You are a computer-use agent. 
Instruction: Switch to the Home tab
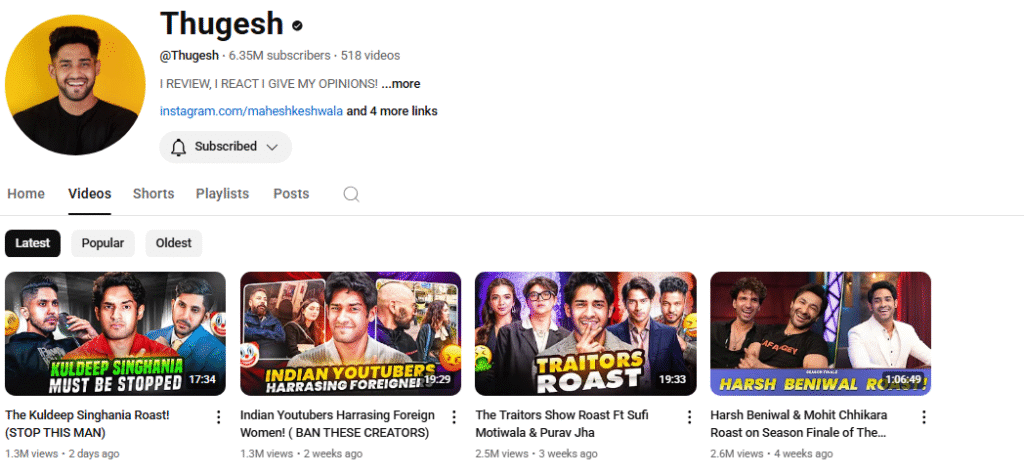26,194
